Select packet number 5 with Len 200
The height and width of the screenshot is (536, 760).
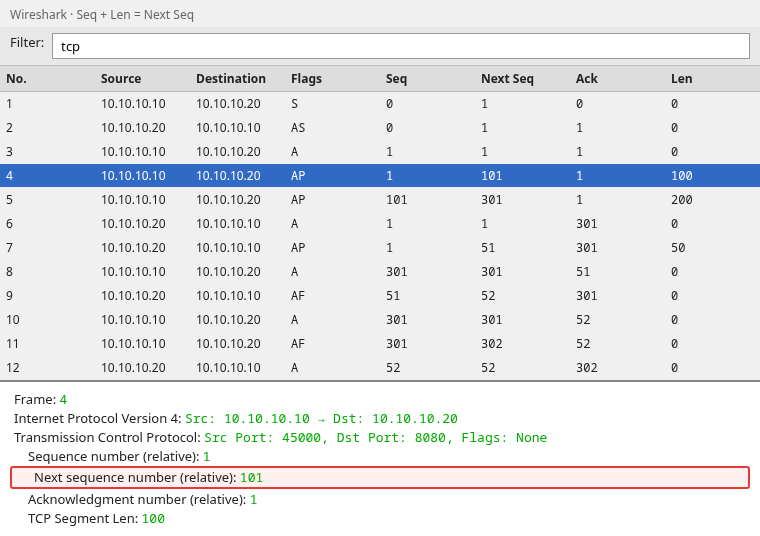[x=380, y=200]
